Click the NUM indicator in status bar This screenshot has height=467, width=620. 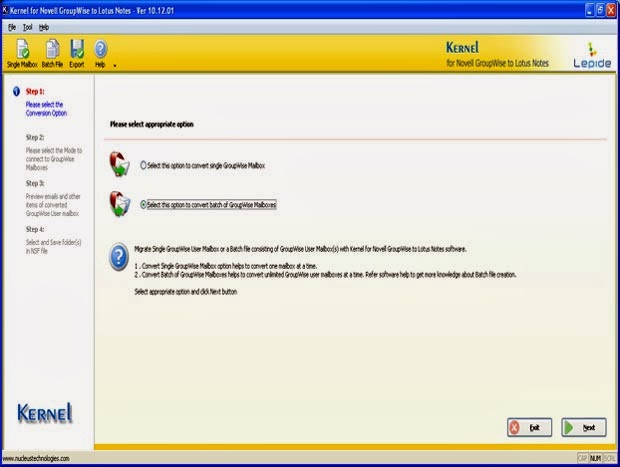595,458
